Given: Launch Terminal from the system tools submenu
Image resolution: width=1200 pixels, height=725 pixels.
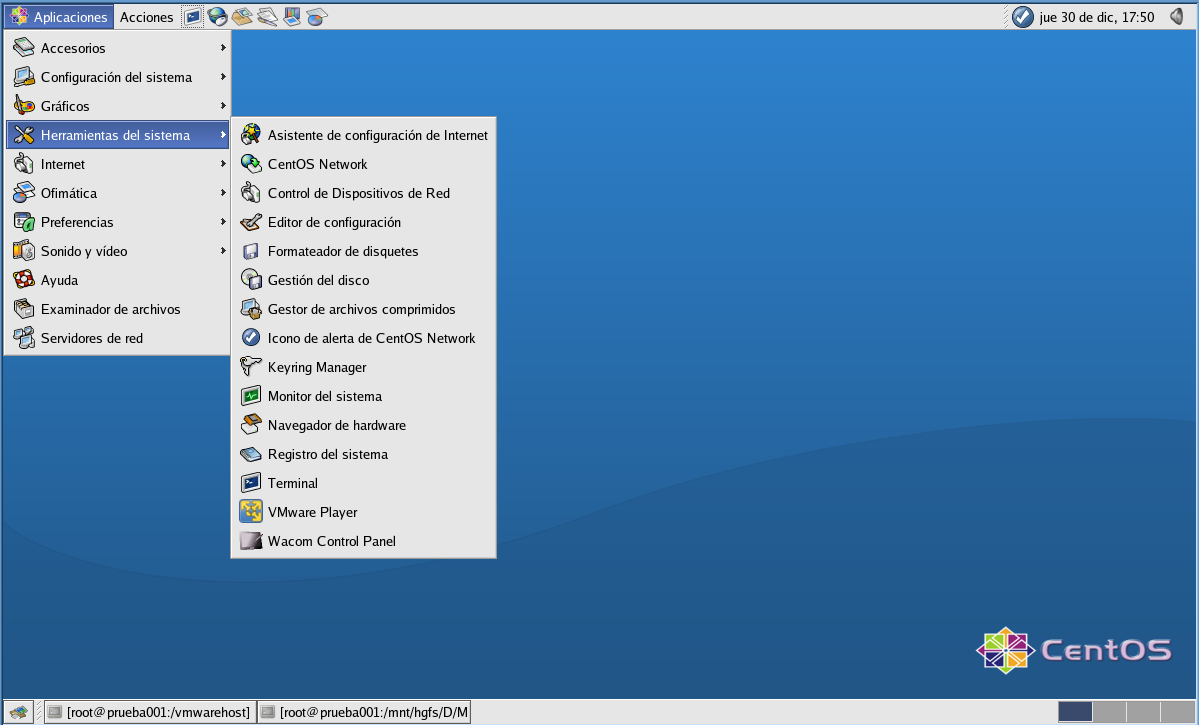Looking at the screenshot, I should point(364,483).
